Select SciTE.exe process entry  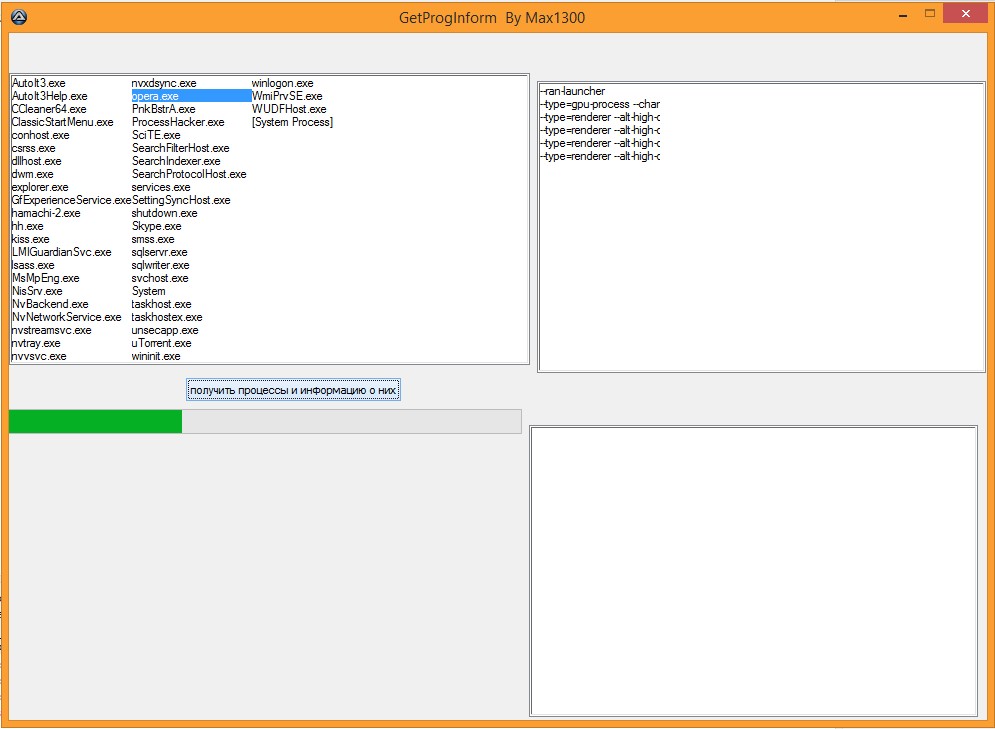click(x=156, y=135)
